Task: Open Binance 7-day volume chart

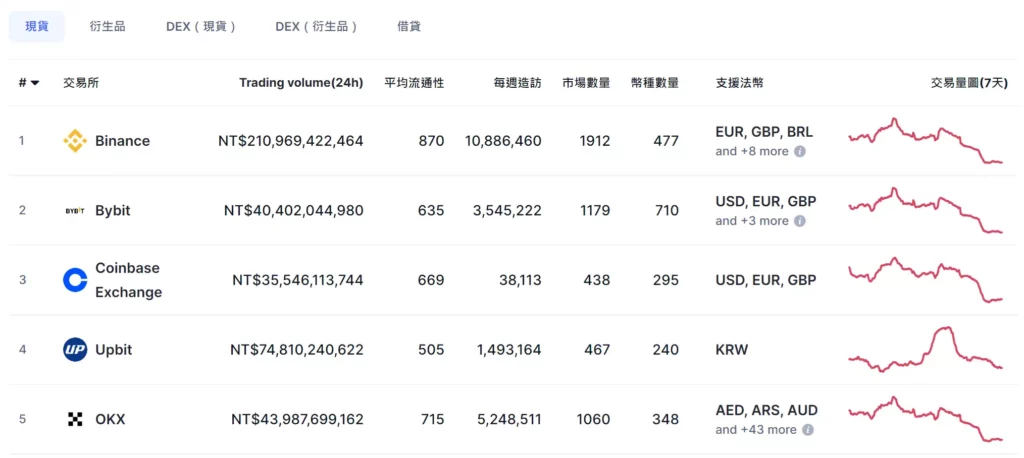Action: point(925,141)
